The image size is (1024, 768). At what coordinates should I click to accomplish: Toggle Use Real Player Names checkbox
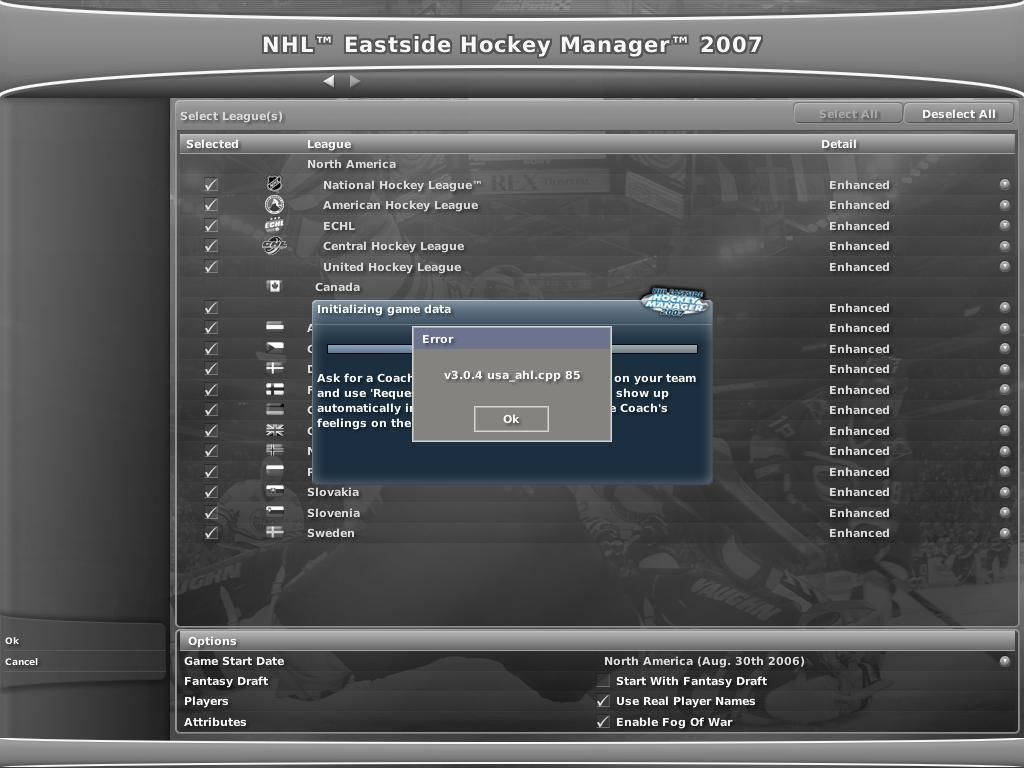603,701
